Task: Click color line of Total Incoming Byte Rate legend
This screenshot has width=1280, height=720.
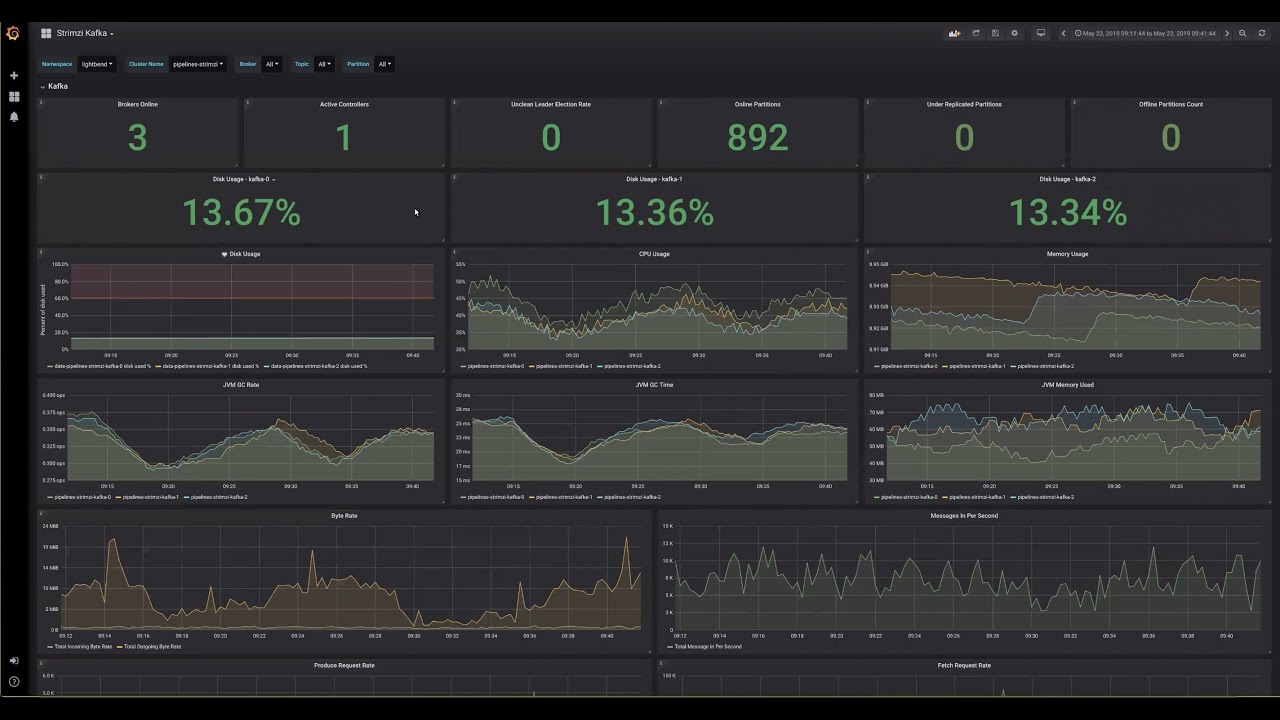Action: tap(50, 647)
